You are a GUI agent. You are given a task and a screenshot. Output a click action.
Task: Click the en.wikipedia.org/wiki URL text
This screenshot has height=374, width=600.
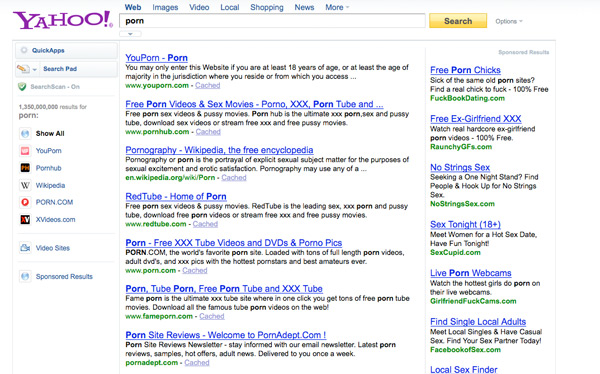170,178
